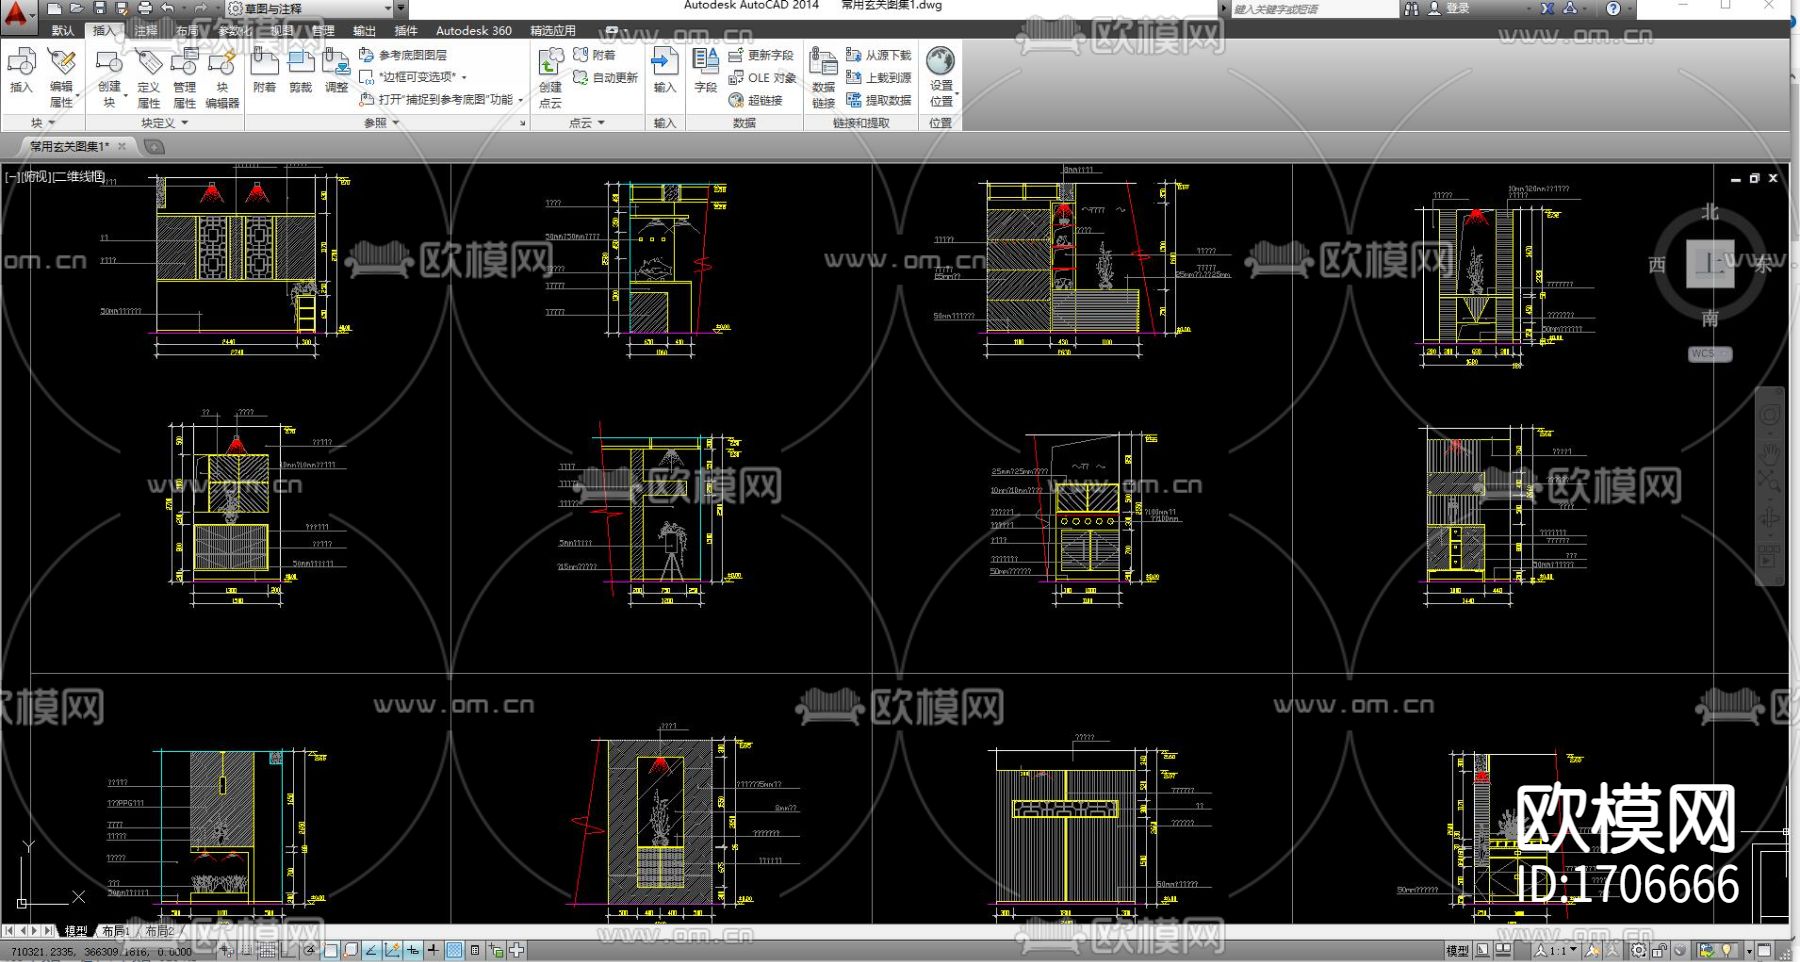Expand the workspace dropdown 草图与注释
The width and height of the screenshot is (1800, 962).
point(388,9)
